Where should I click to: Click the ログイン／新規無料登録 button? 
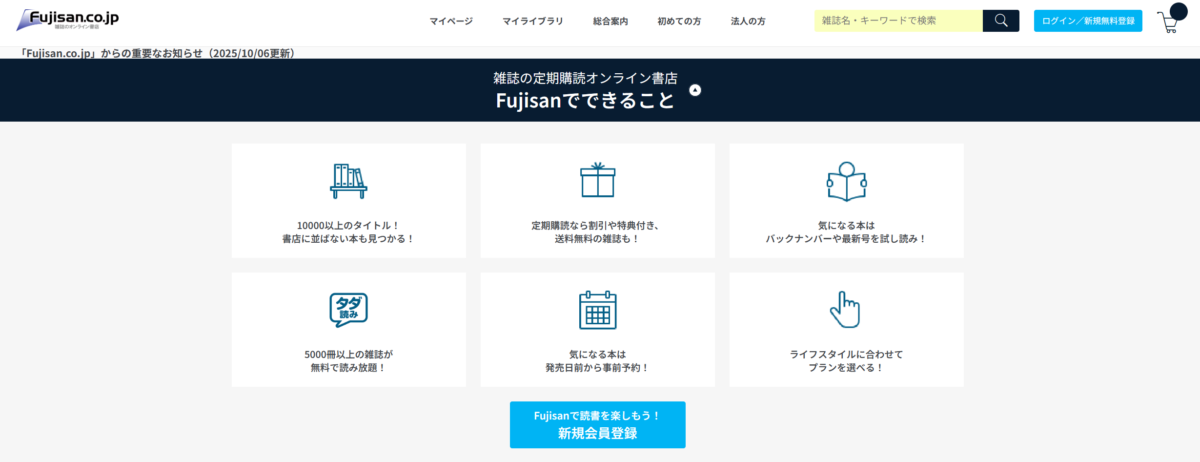coord(1087,21)
